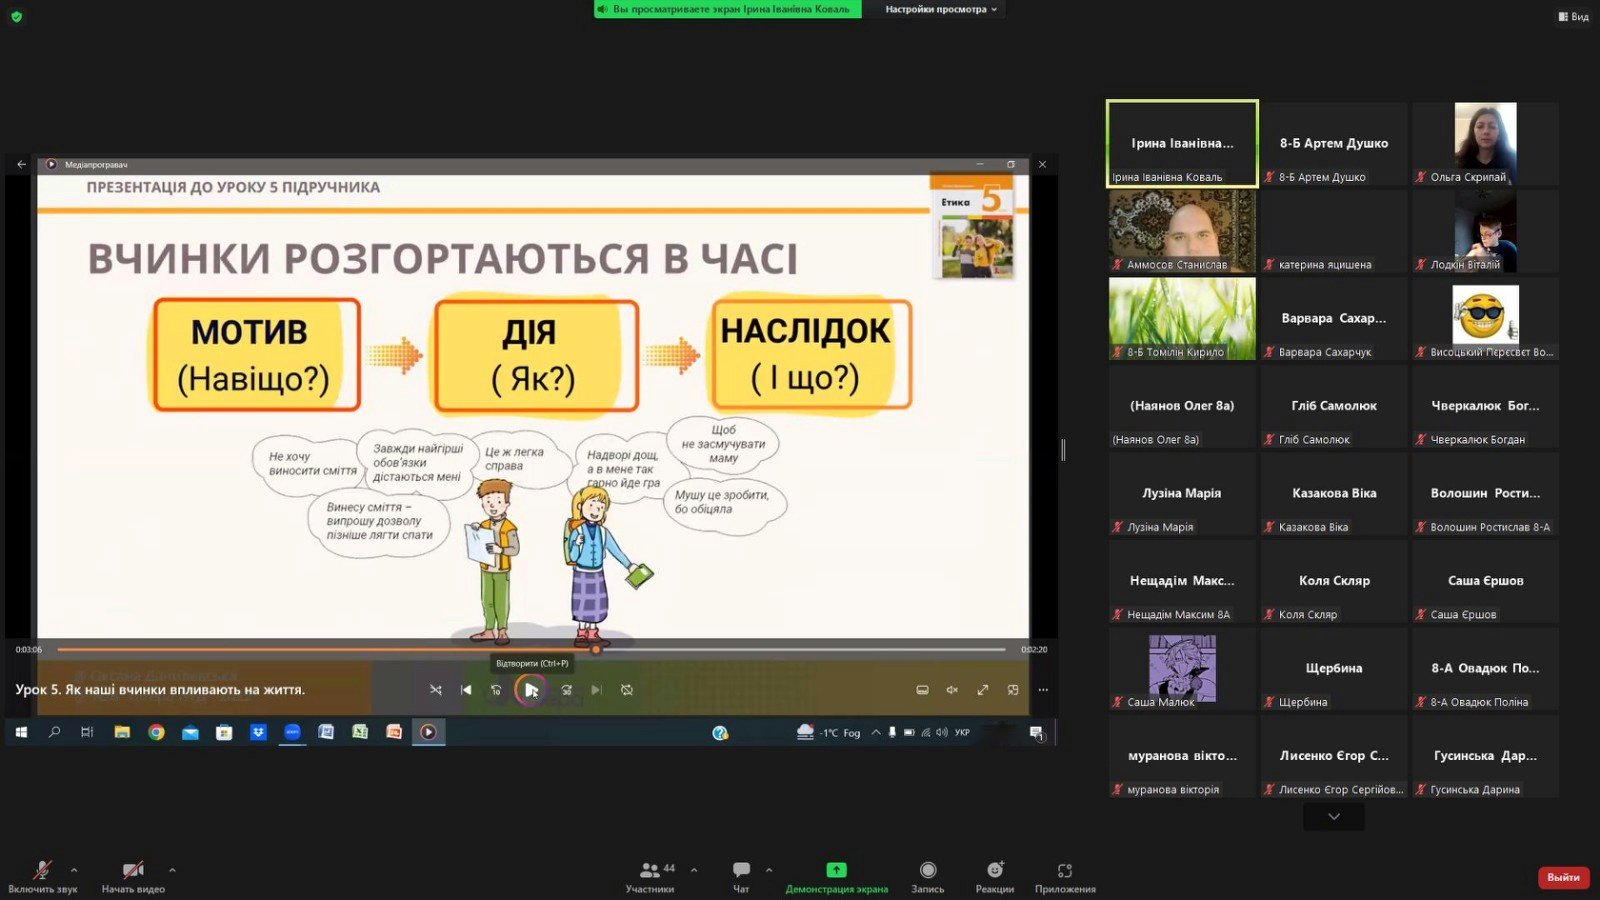1600x900 pixels.
Task: Go to the next track
Action: tap(597, 690)
